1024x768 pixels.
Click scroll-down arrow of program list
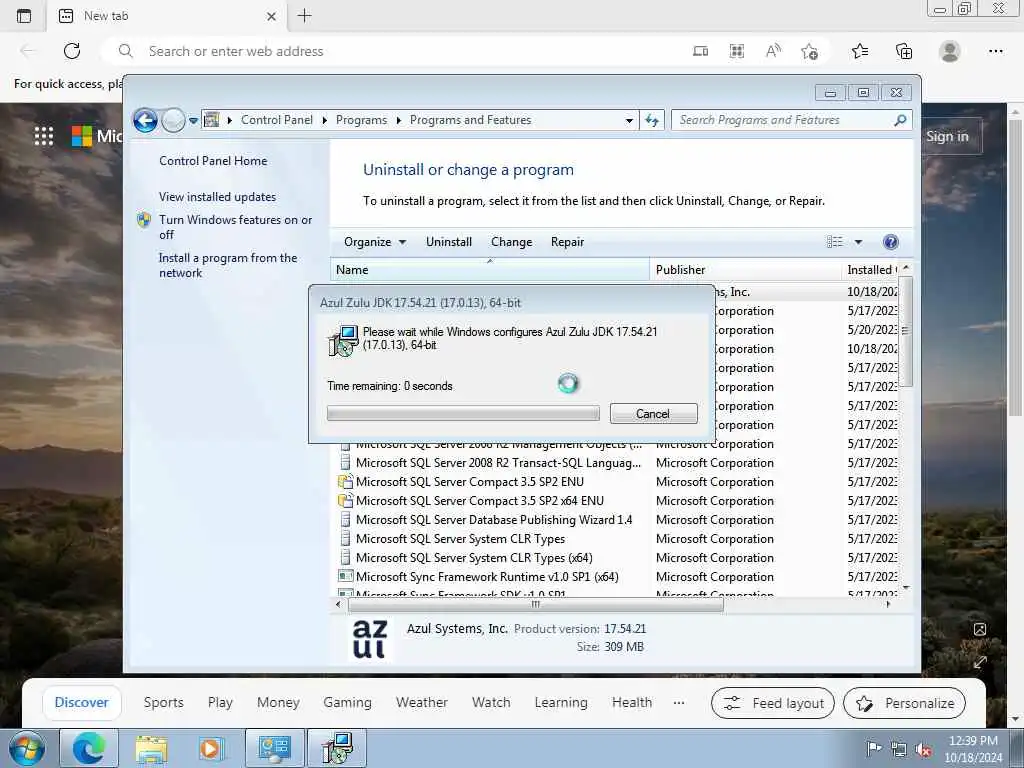pos(905,588)
